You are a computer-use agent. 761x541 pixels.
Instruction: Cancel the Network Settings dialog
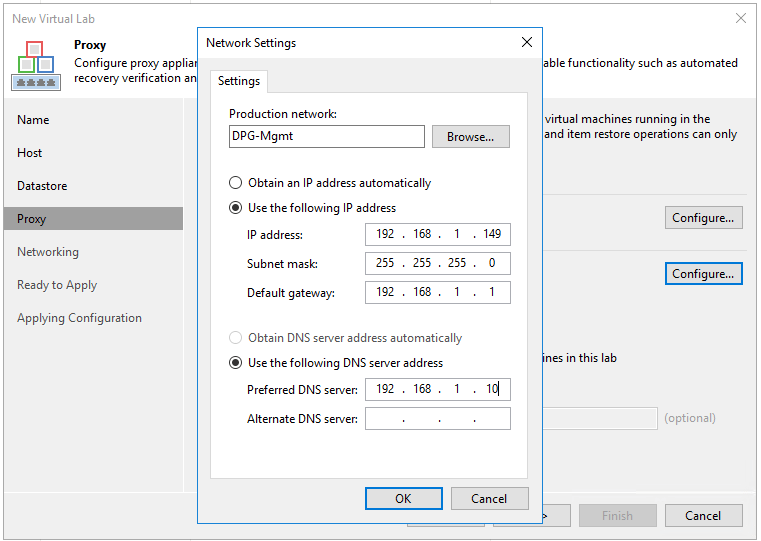[489, 498]
